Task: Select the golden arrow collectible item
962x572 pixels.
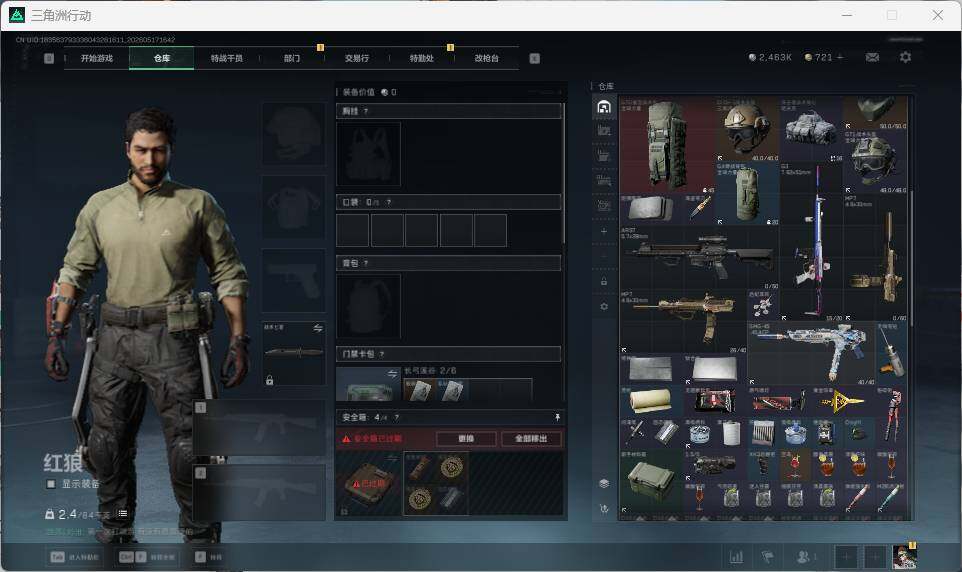Action: (843, 401)
